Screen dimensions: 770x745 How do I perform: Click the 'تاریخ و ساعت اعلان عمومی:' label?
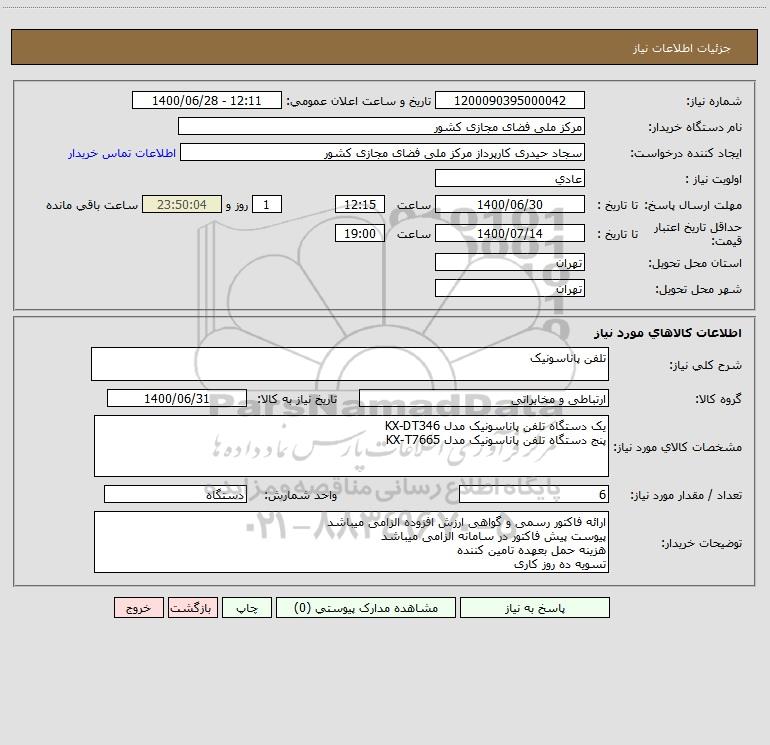(358, 101)
